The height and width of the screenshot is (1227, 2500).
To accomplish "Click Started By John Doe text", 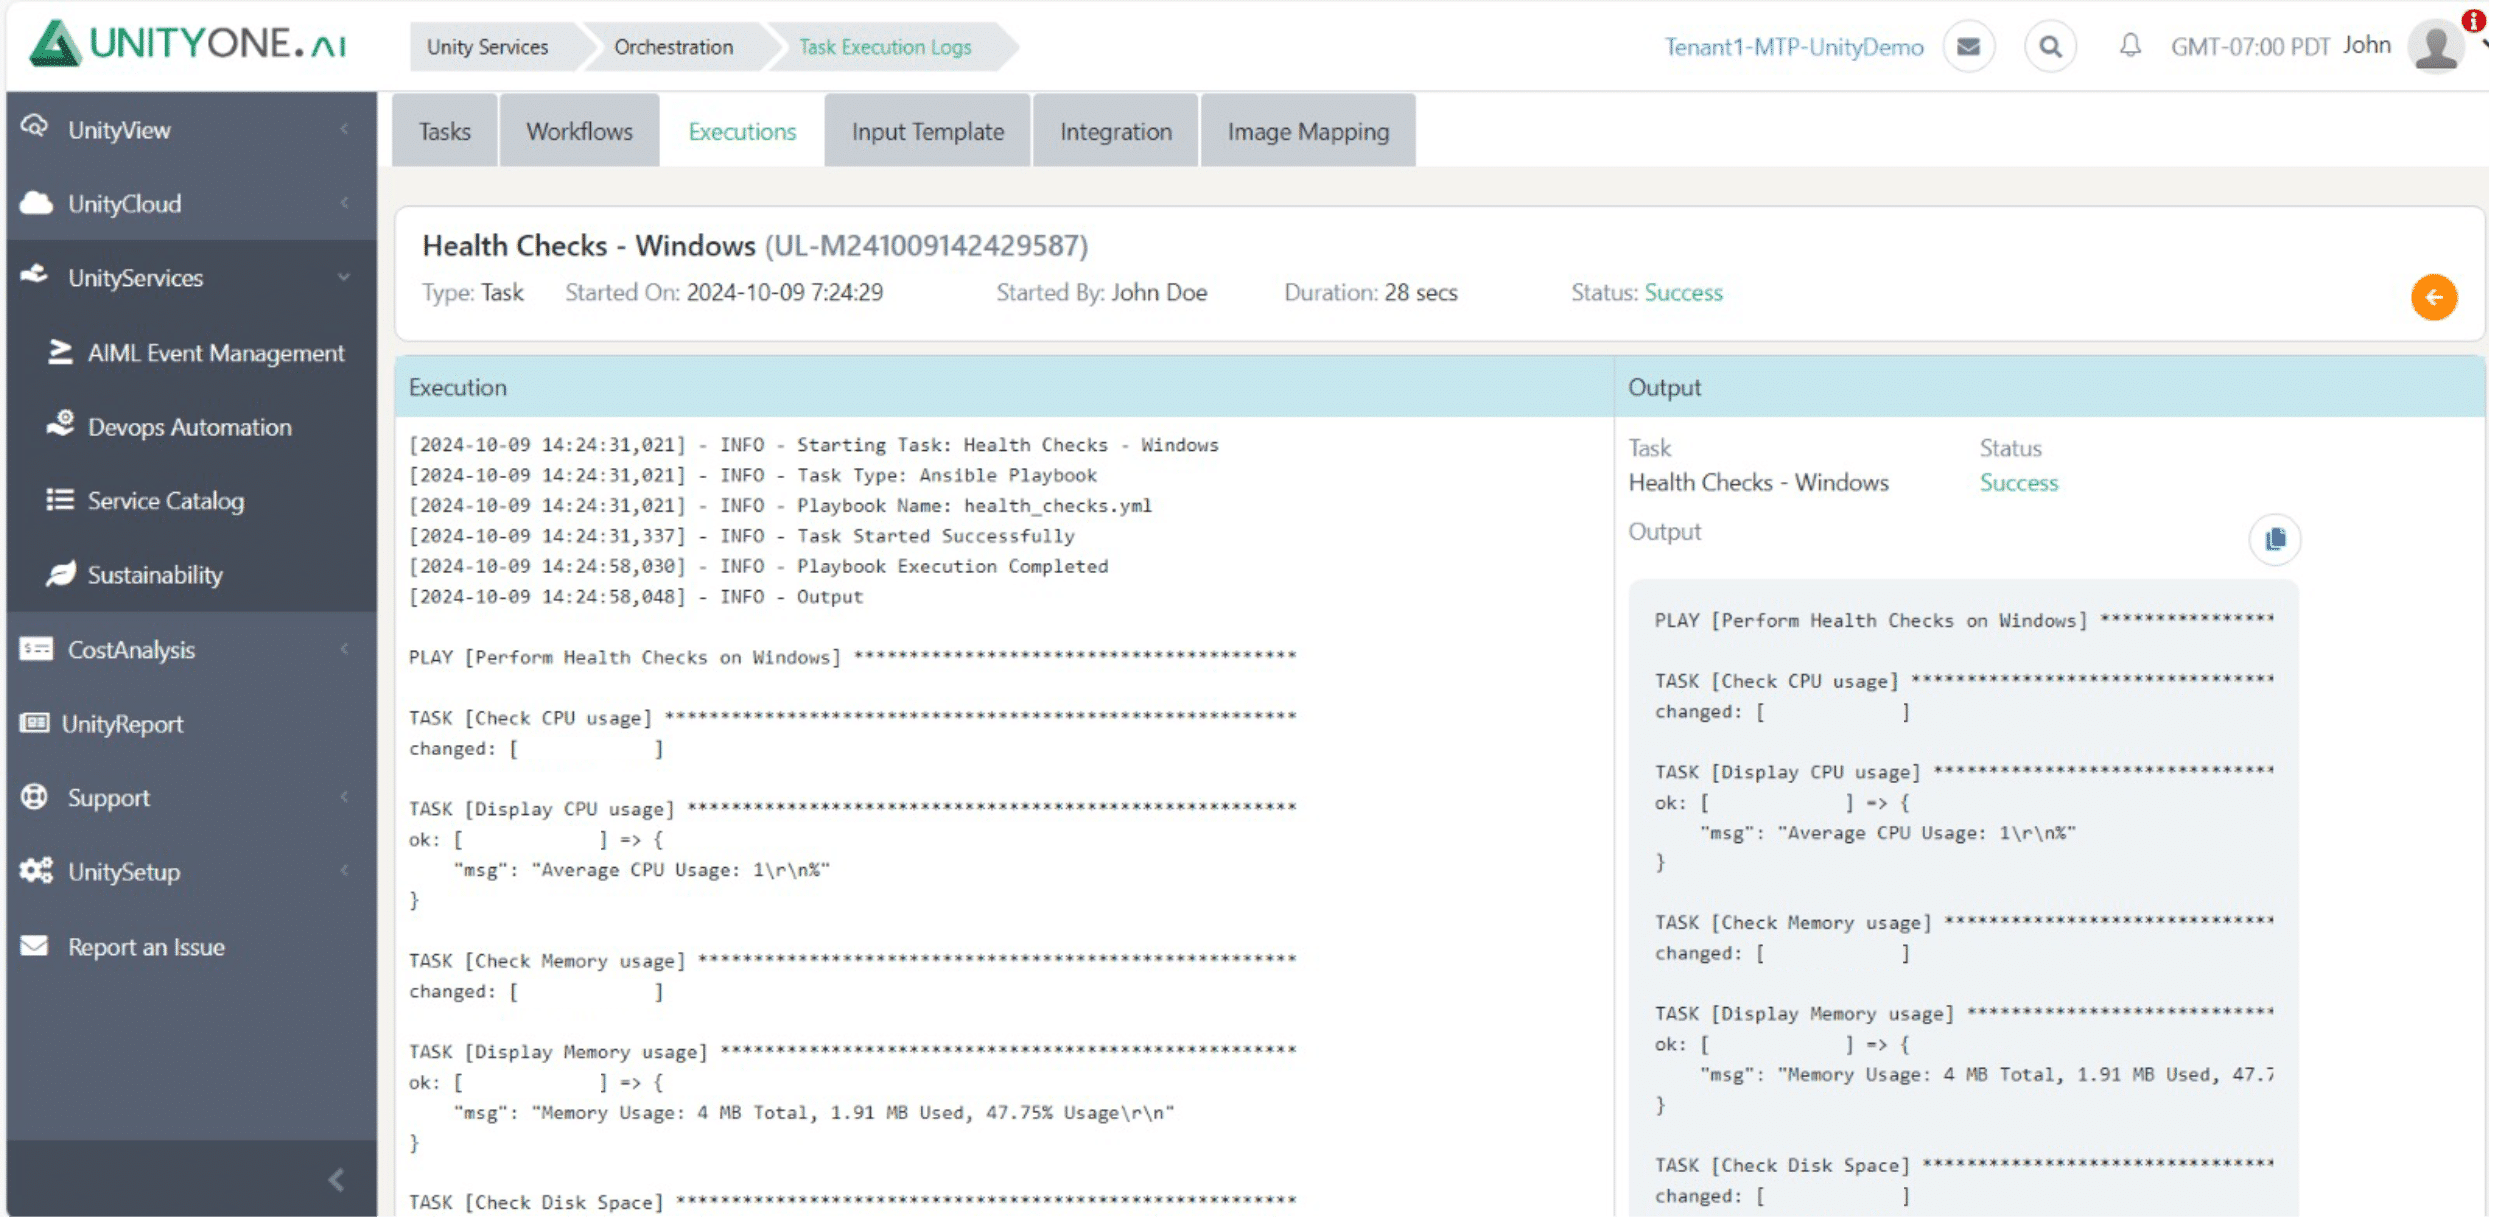I will point(1102,292).
